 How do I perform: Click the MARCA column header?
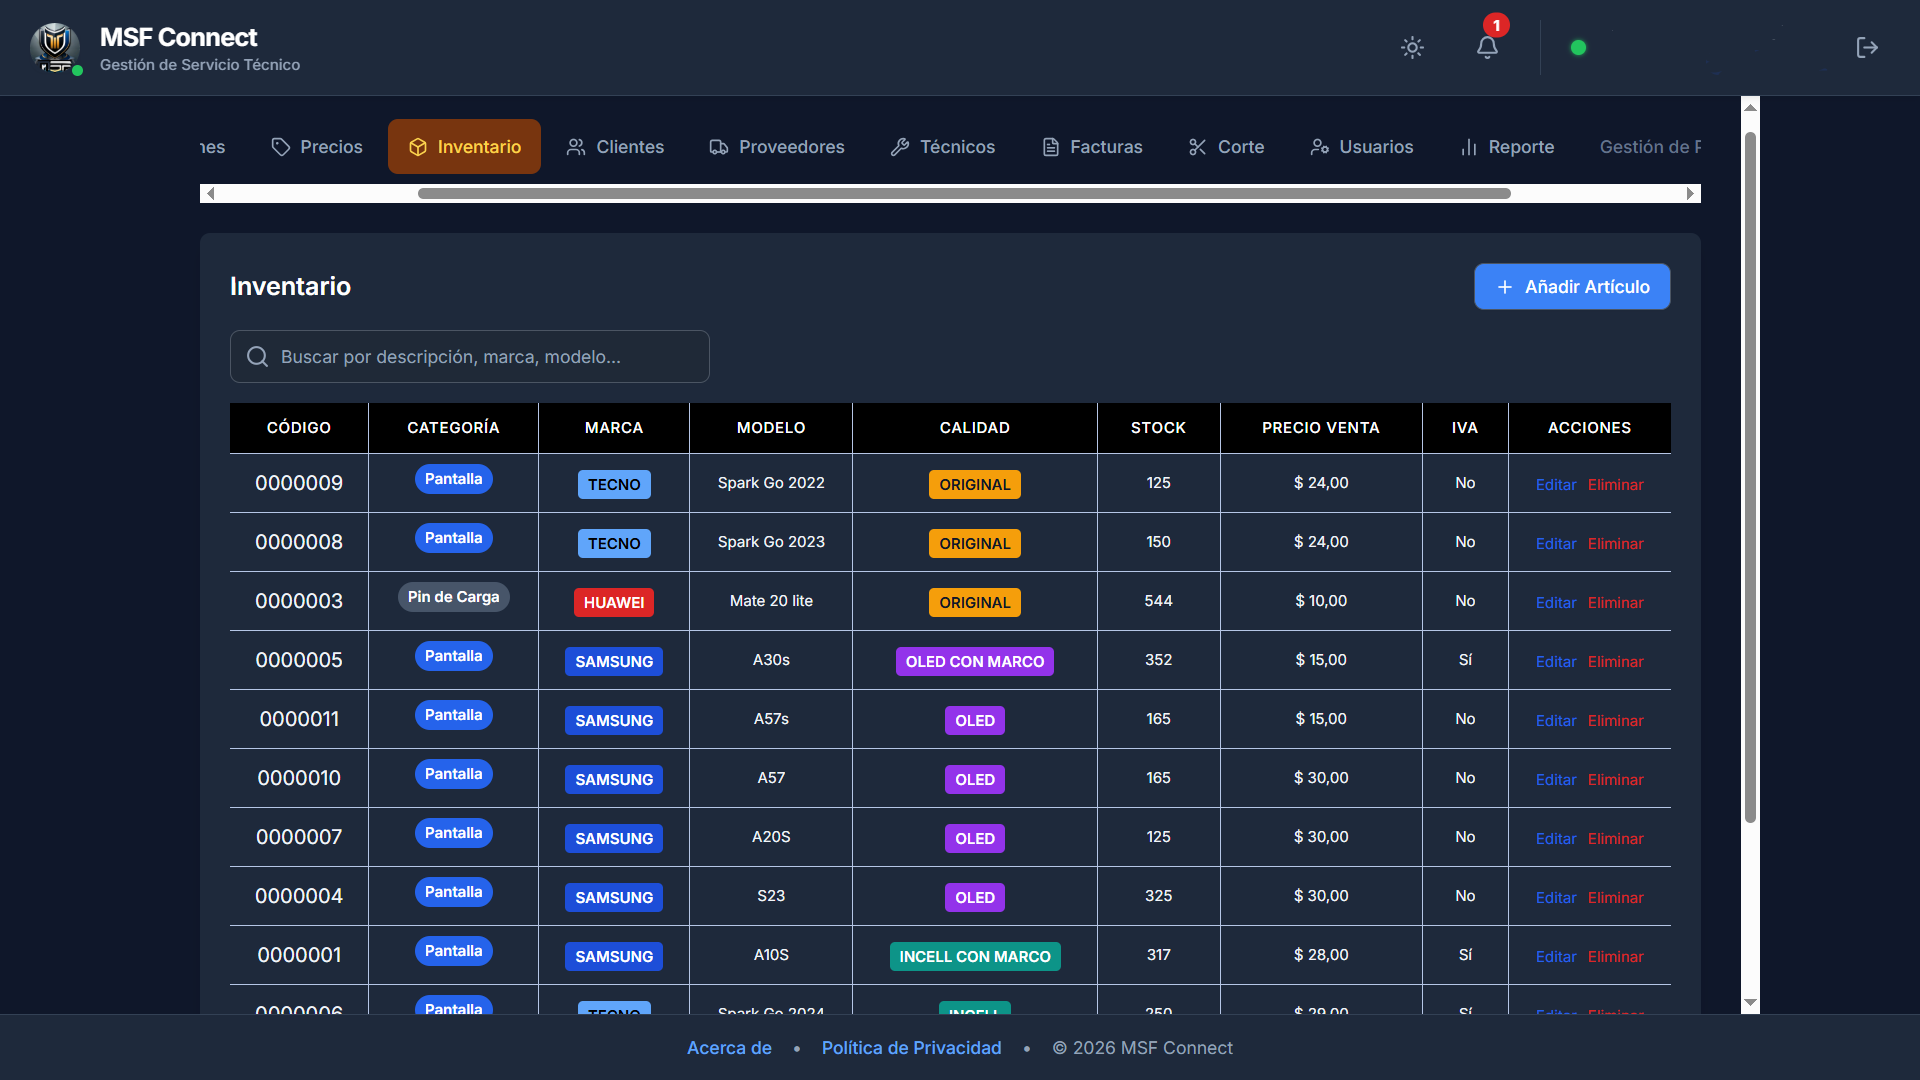[614, 428]
